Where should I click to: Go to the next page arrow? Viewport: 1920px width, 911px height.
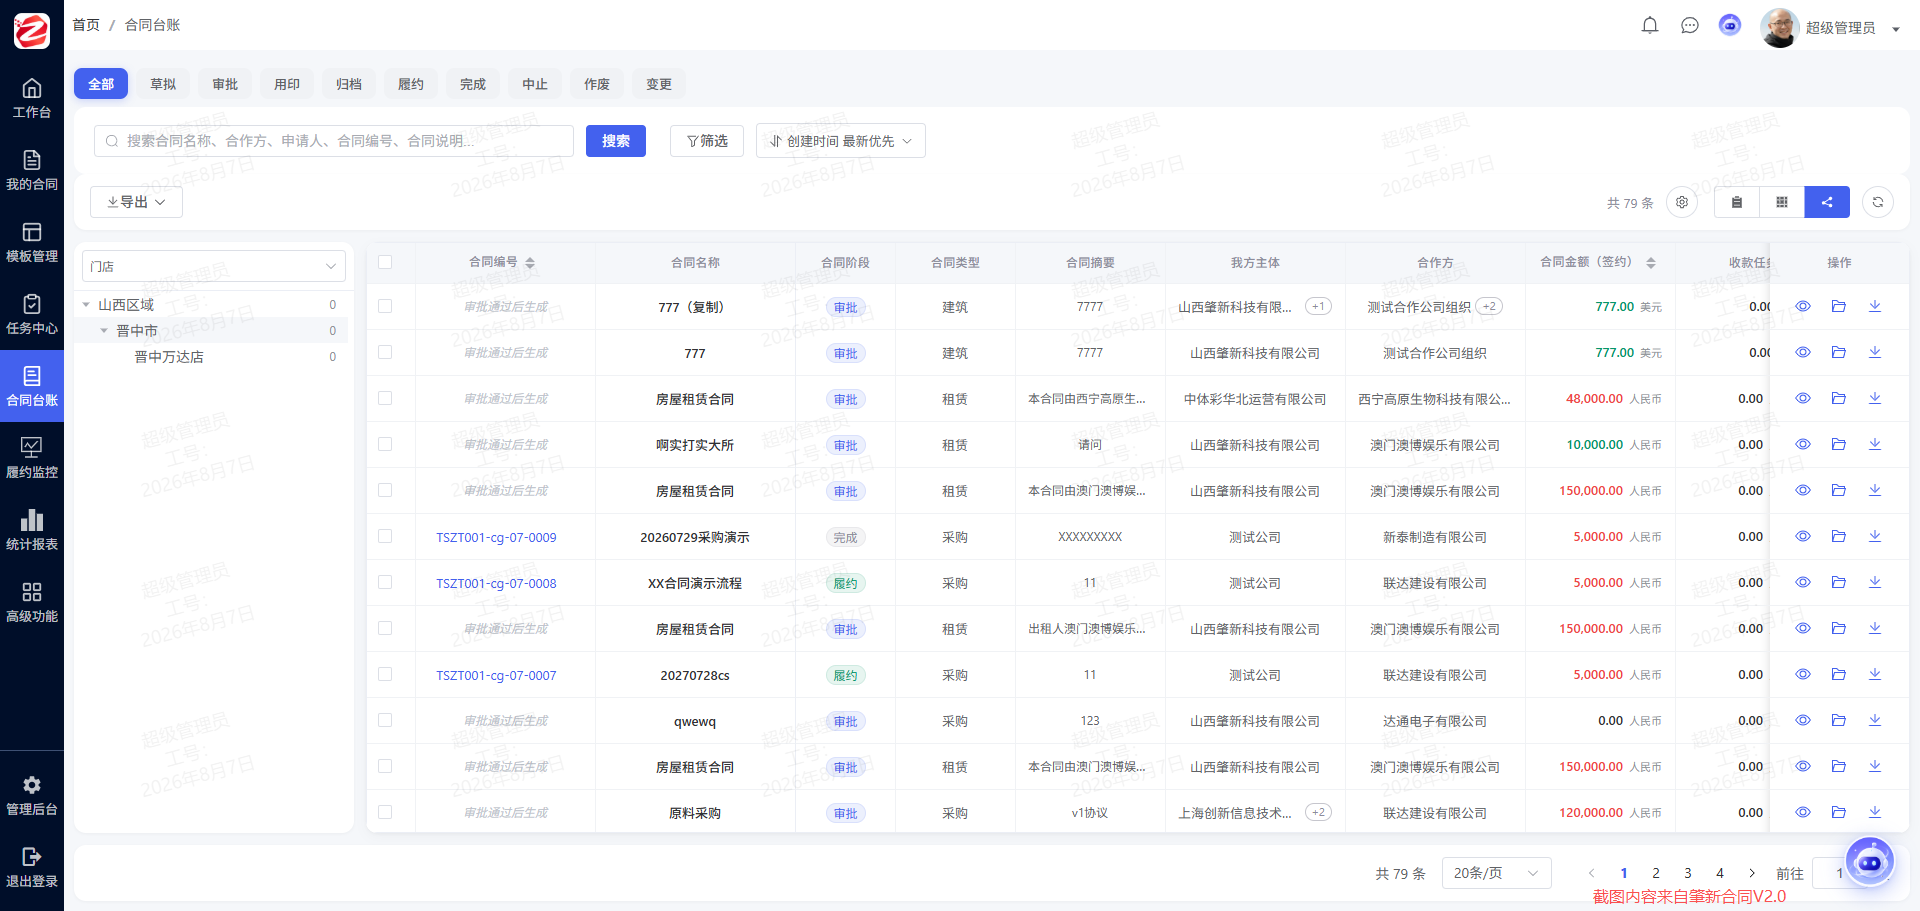(1752, 873)
